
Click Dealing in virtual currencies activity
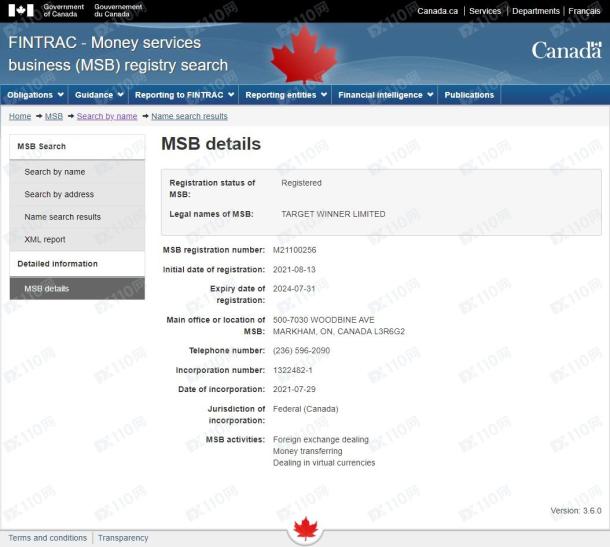point(324,463)
